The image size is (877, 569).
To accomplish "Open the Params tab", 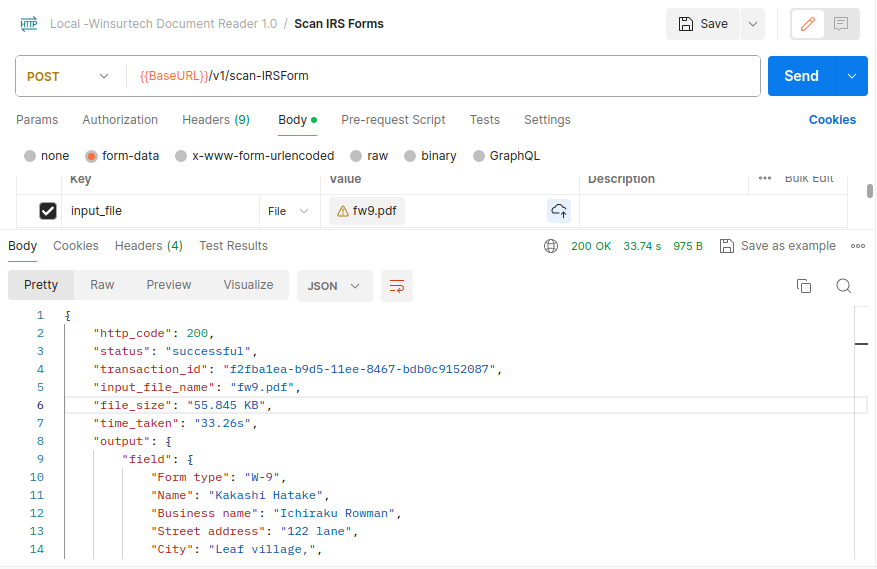I will tap(37, 120).
